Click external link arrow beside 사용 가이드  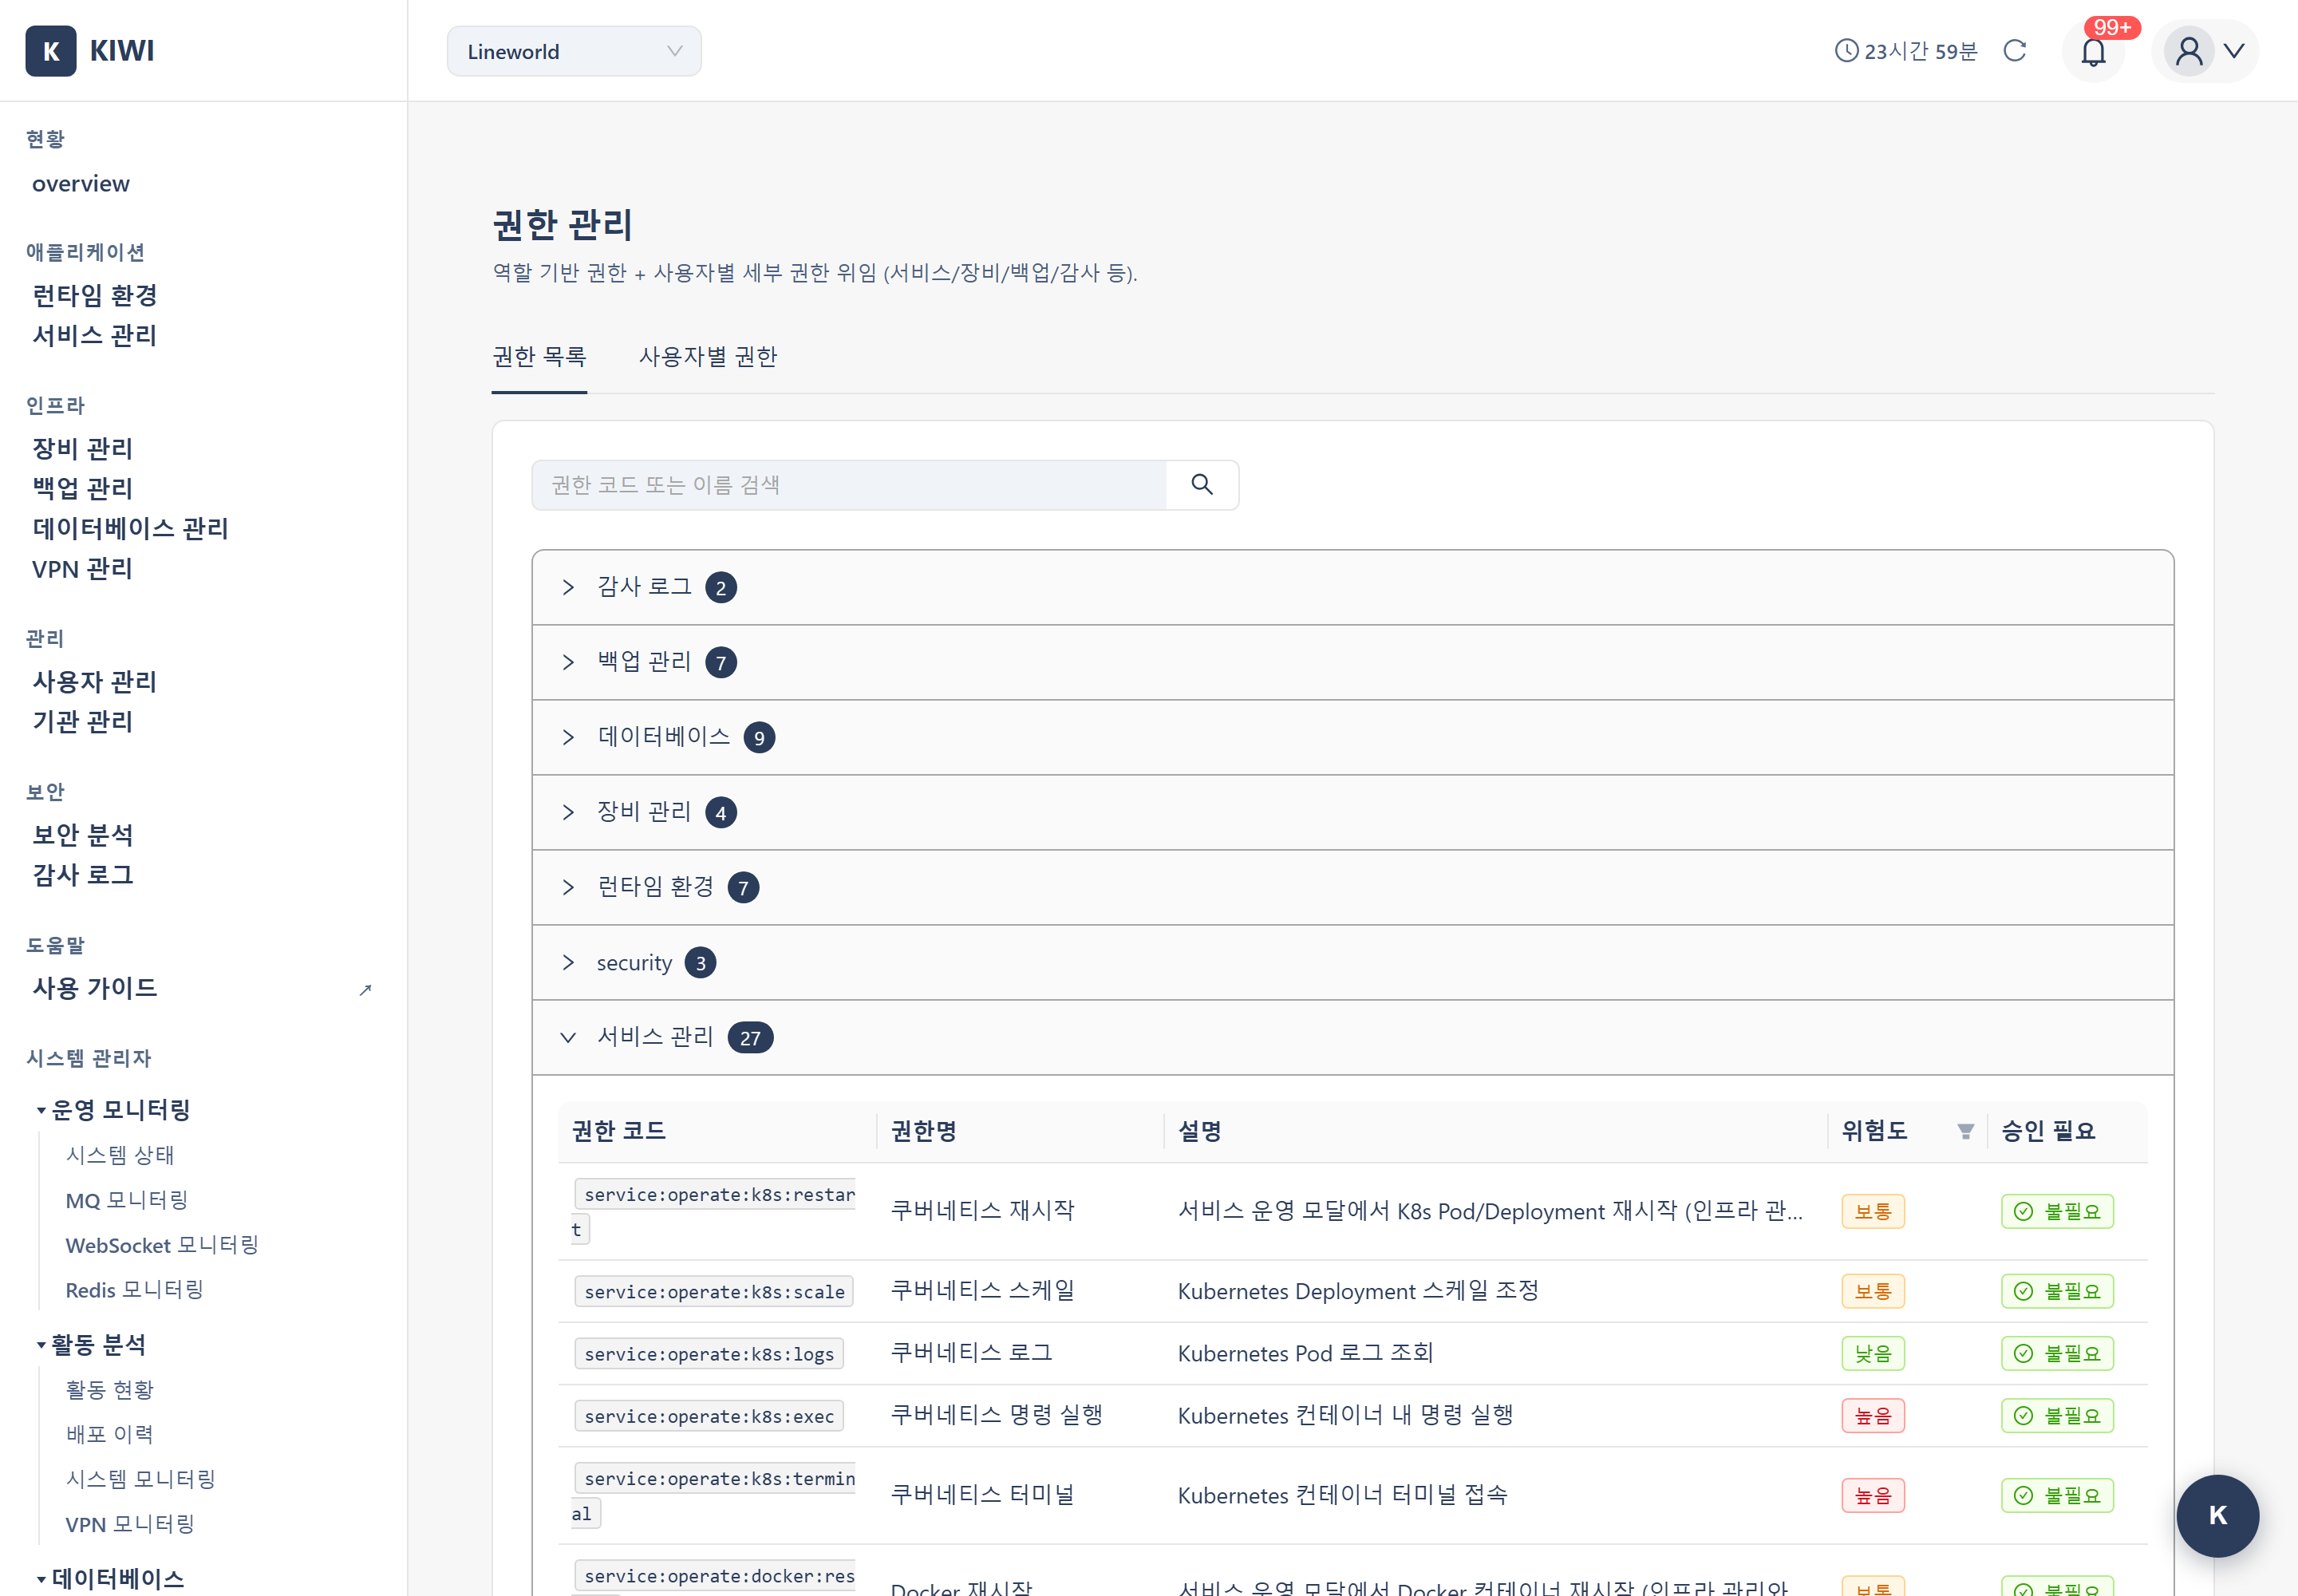pos(366,990)
